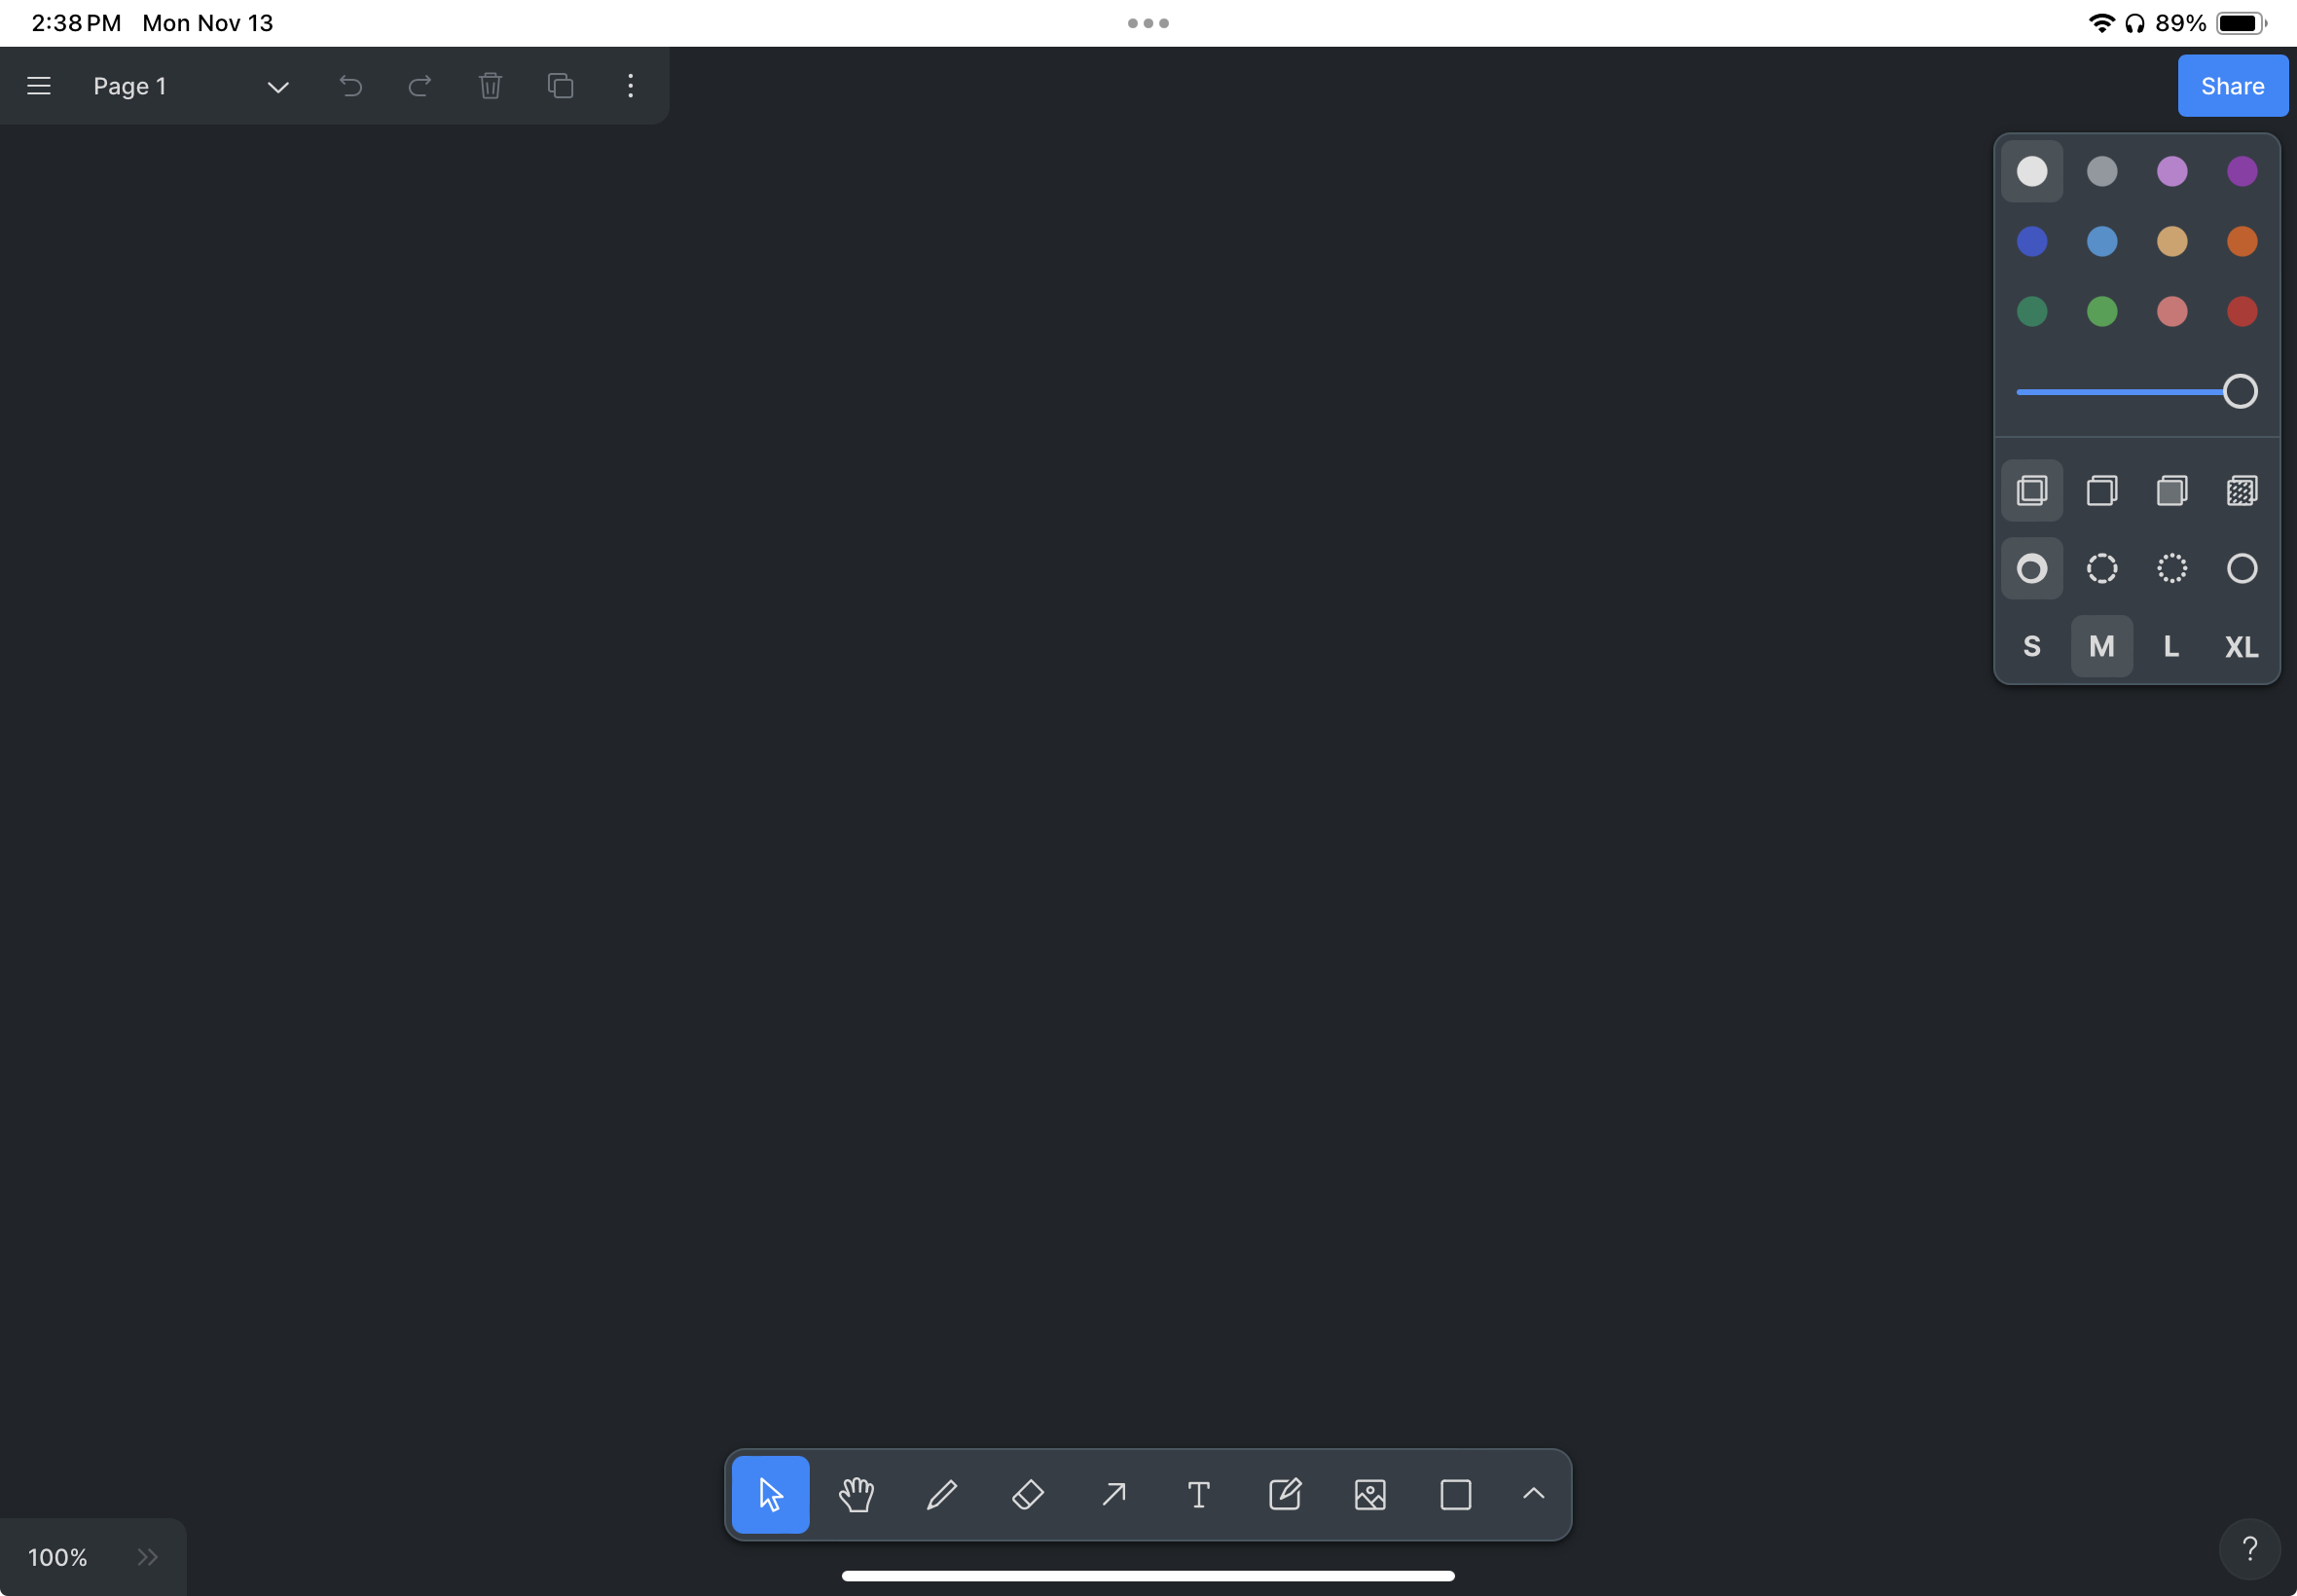
Task: Click the Share button
Action: pos(2231,85)
